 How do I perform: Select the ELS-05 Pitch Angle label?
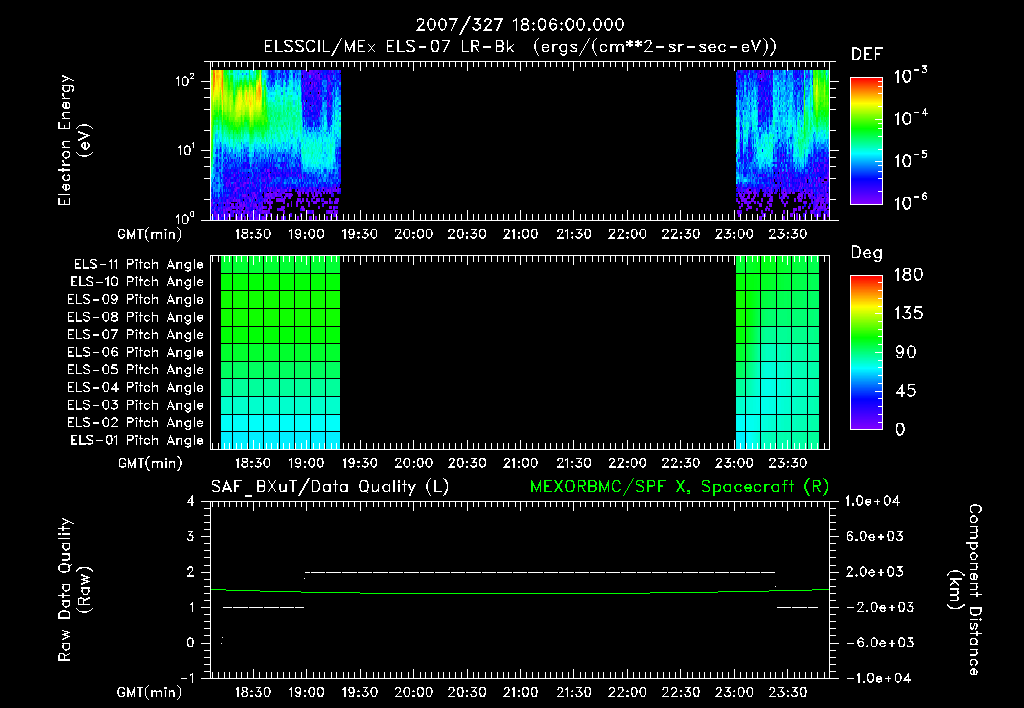click(135, 370)
